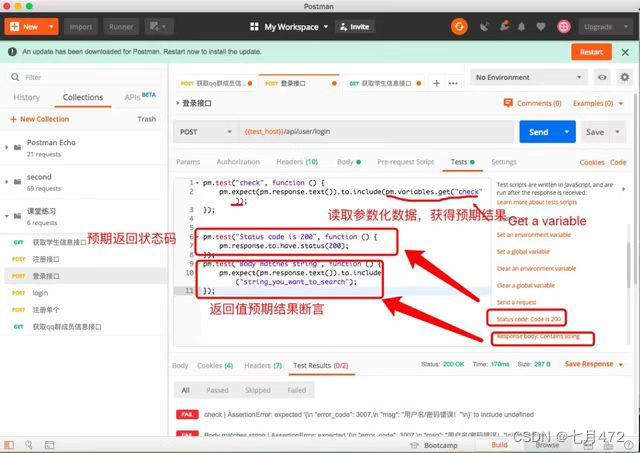Click the orange sync status icon

click(x=459, y=27)
